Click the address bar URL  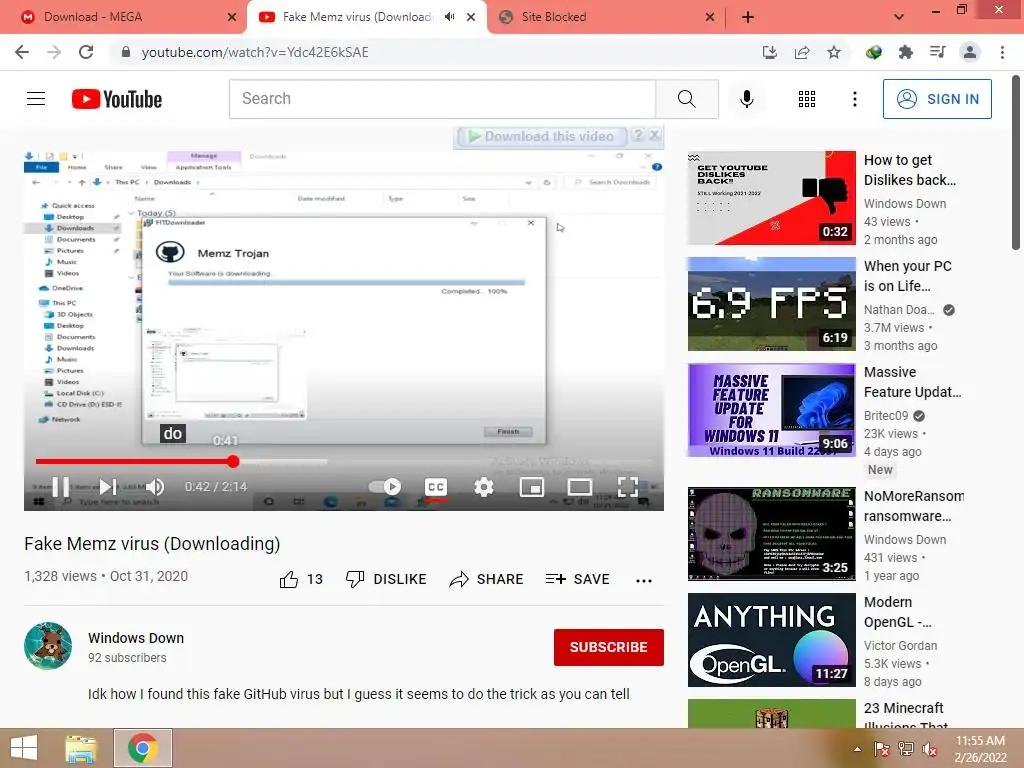pos(255,52)
